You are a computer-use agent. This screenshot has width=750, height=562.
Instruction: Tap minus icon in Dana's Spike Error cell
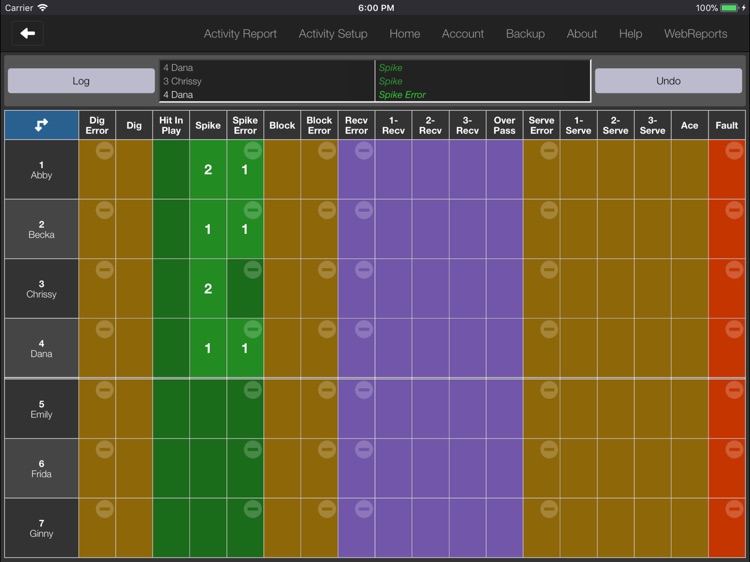tap(253, 329)
